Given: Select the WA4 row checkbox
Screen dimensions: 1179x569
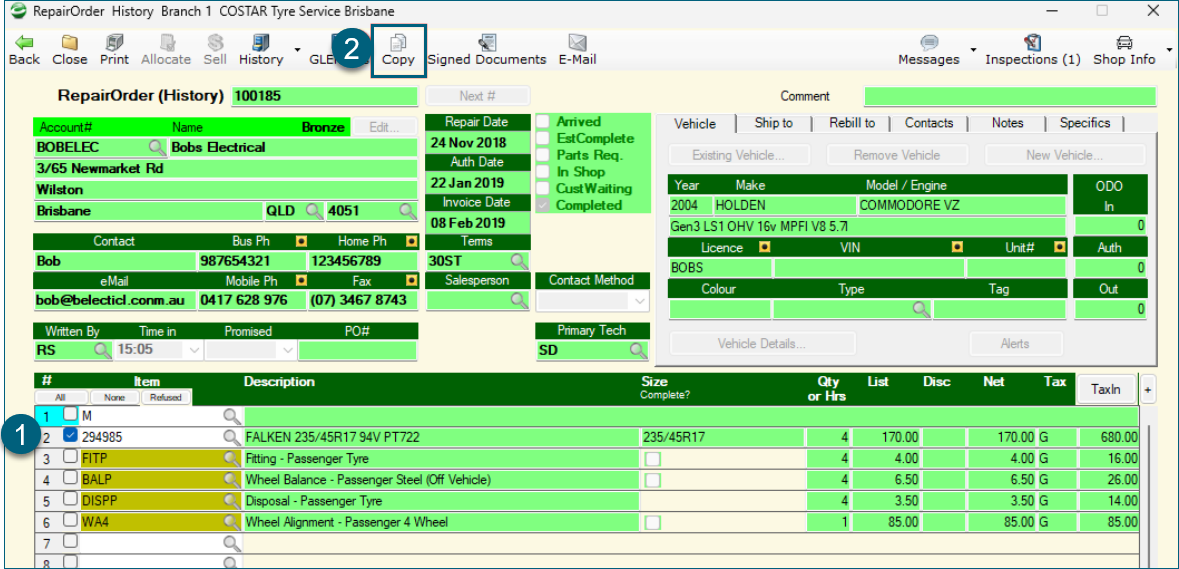Looking at the screenshot, I should click(x=70, y=519).
